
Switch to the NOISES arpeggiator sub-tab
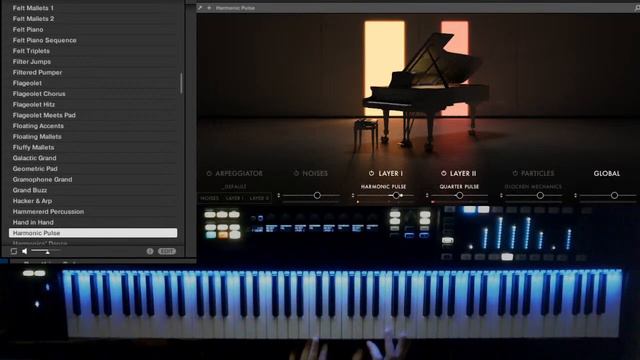[209, 198]
